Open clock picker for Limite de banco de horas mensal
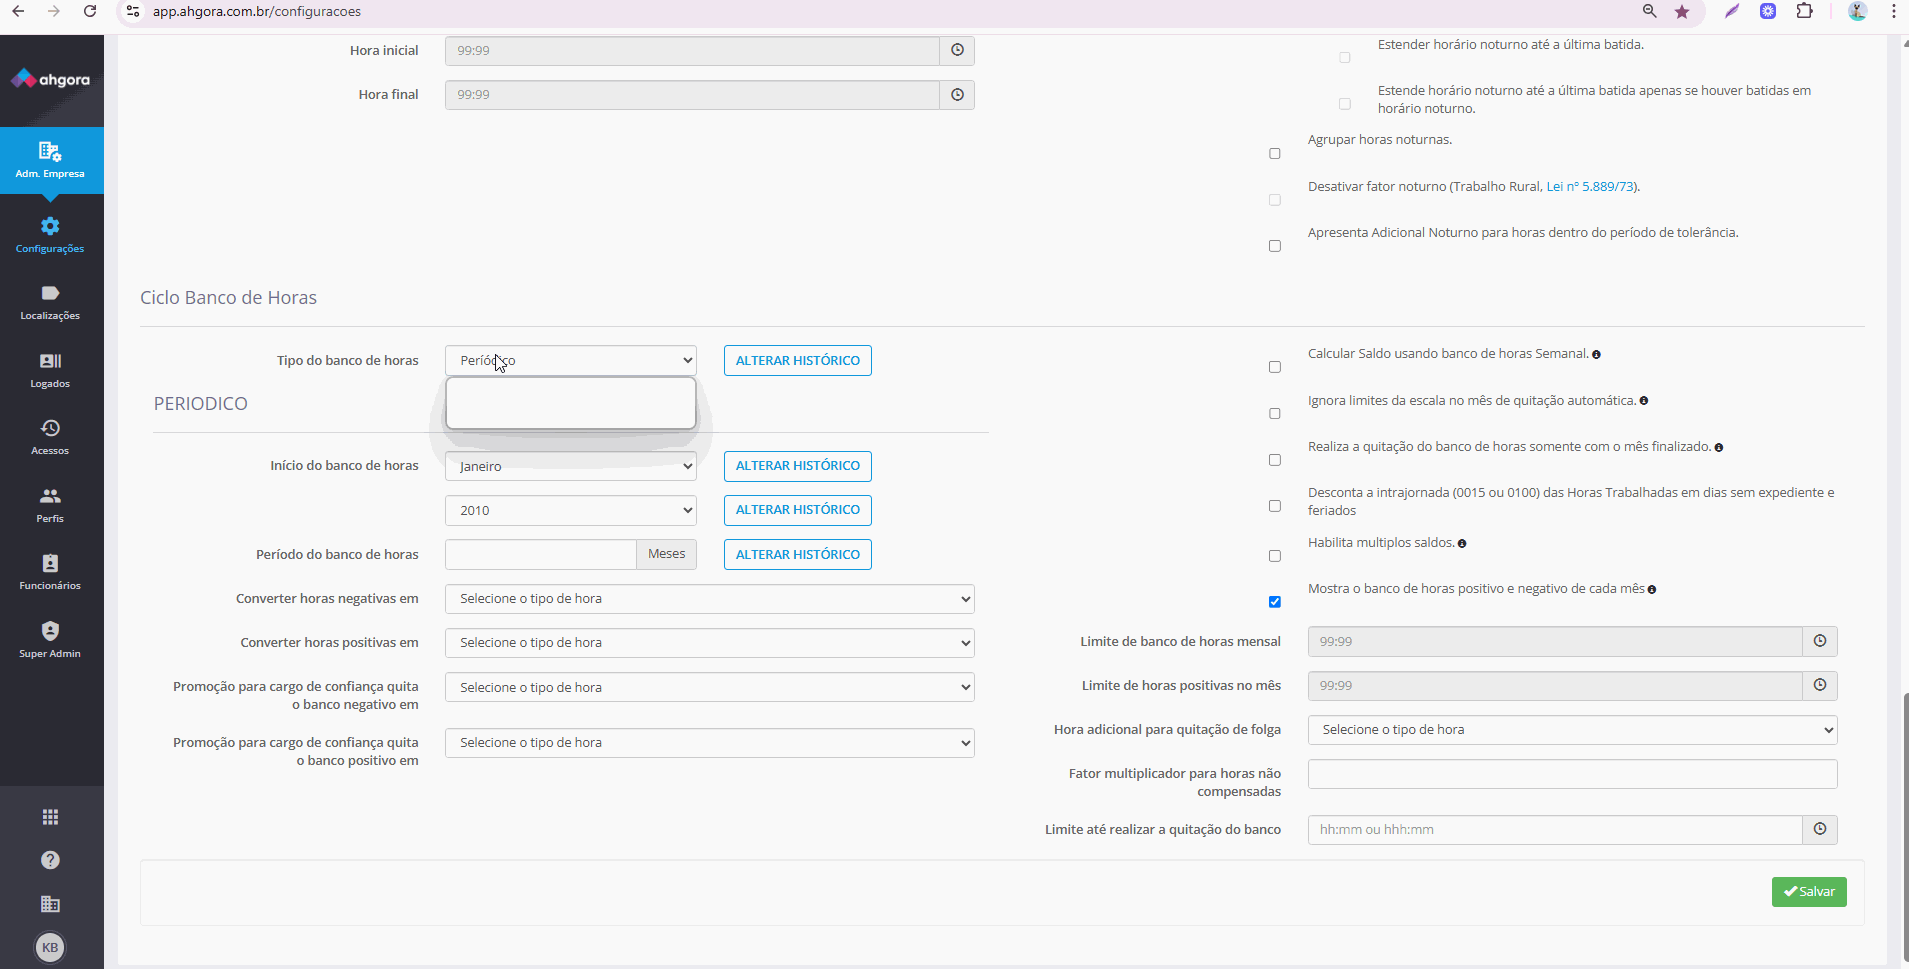 tap(1820, 641)
